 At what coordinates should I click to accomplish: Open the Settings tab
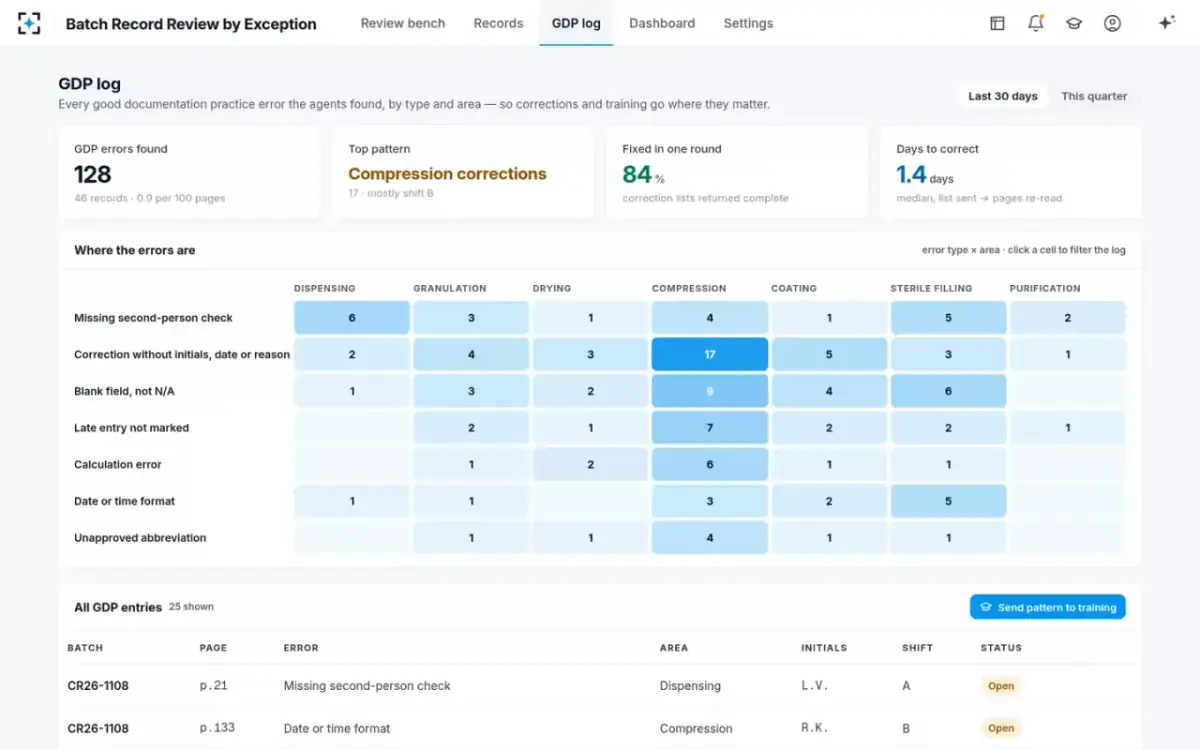748,23
